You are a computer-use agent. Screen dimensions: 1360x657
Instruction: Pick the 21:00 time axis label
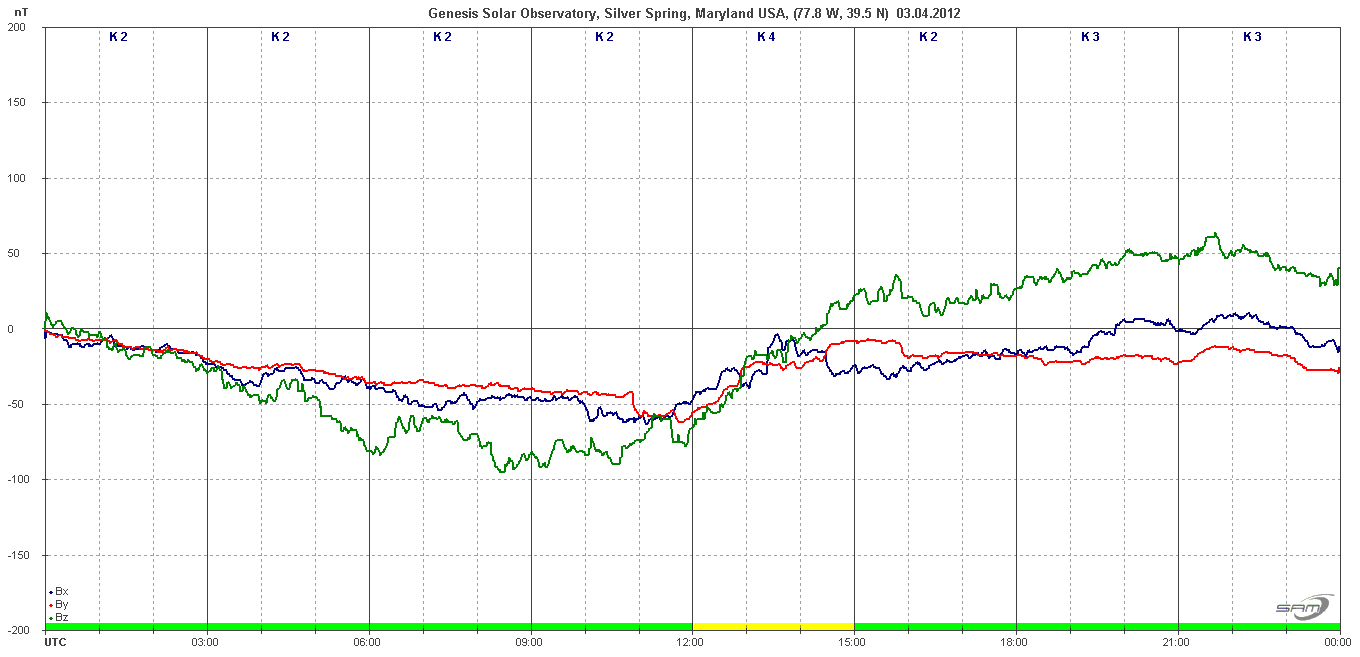tap(1178, 641)
